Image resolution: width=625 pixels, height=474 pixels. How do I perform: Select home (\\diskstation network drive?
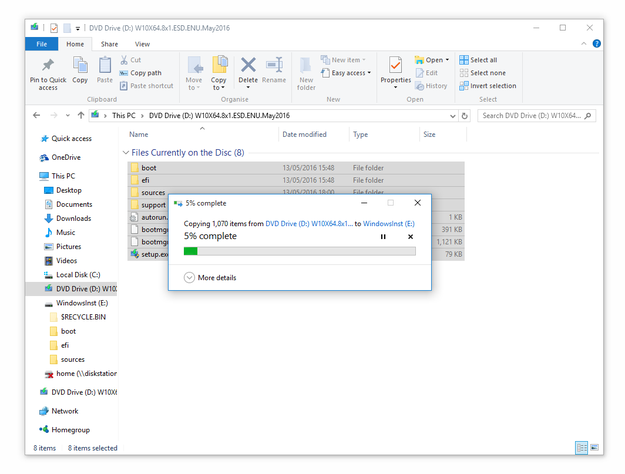tap(81, 374)
